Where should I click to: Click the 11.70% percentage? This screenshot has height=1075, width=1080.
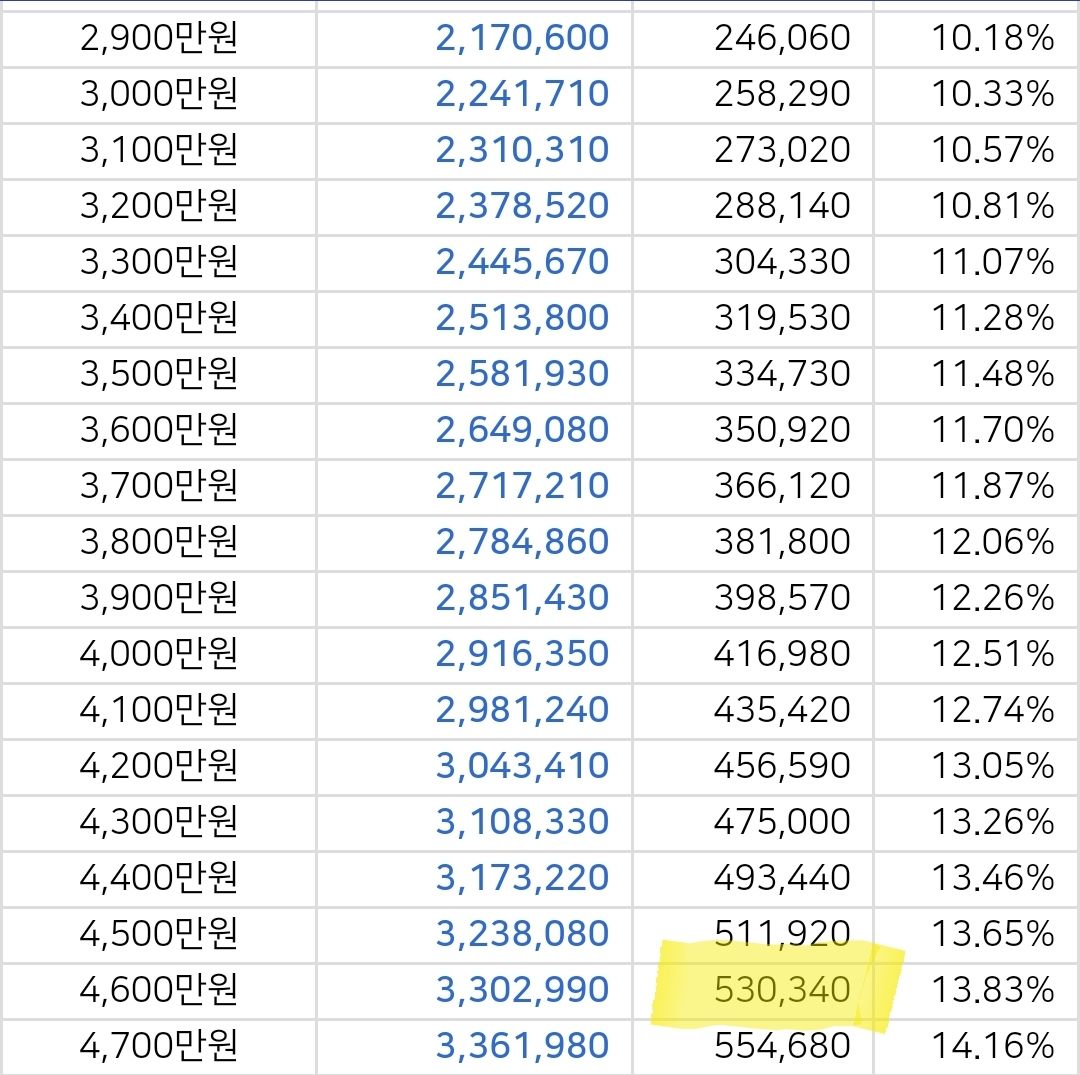click(x=993, y=430)
